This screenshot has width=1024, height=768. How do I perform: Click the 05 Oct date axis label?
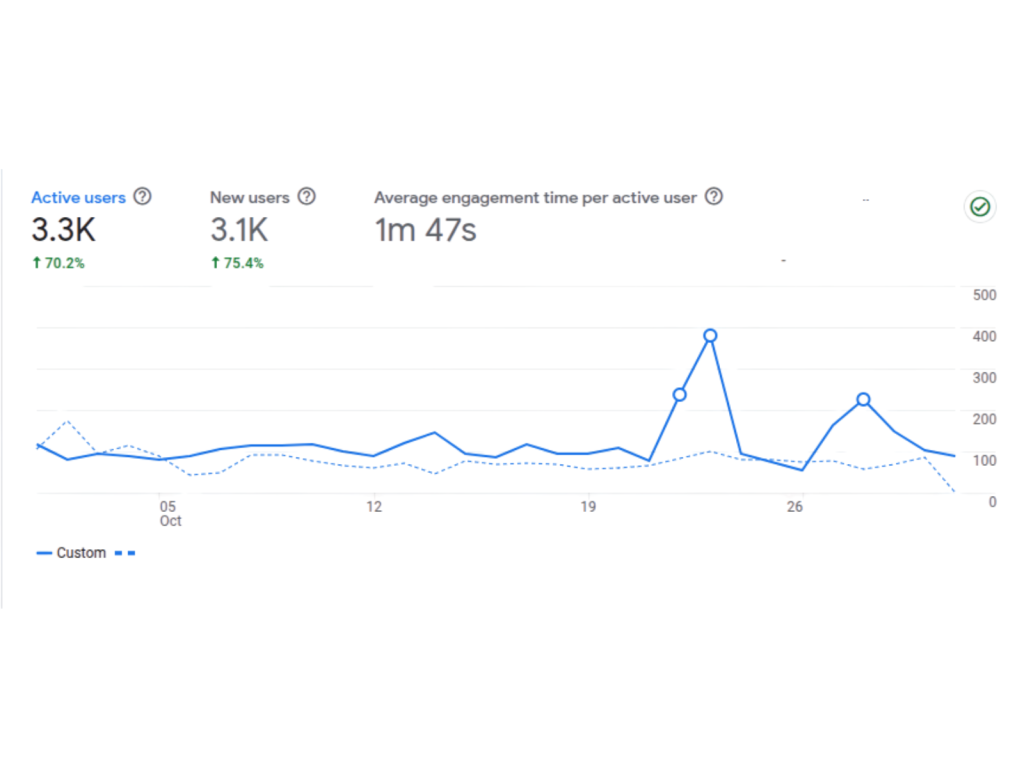170,514
